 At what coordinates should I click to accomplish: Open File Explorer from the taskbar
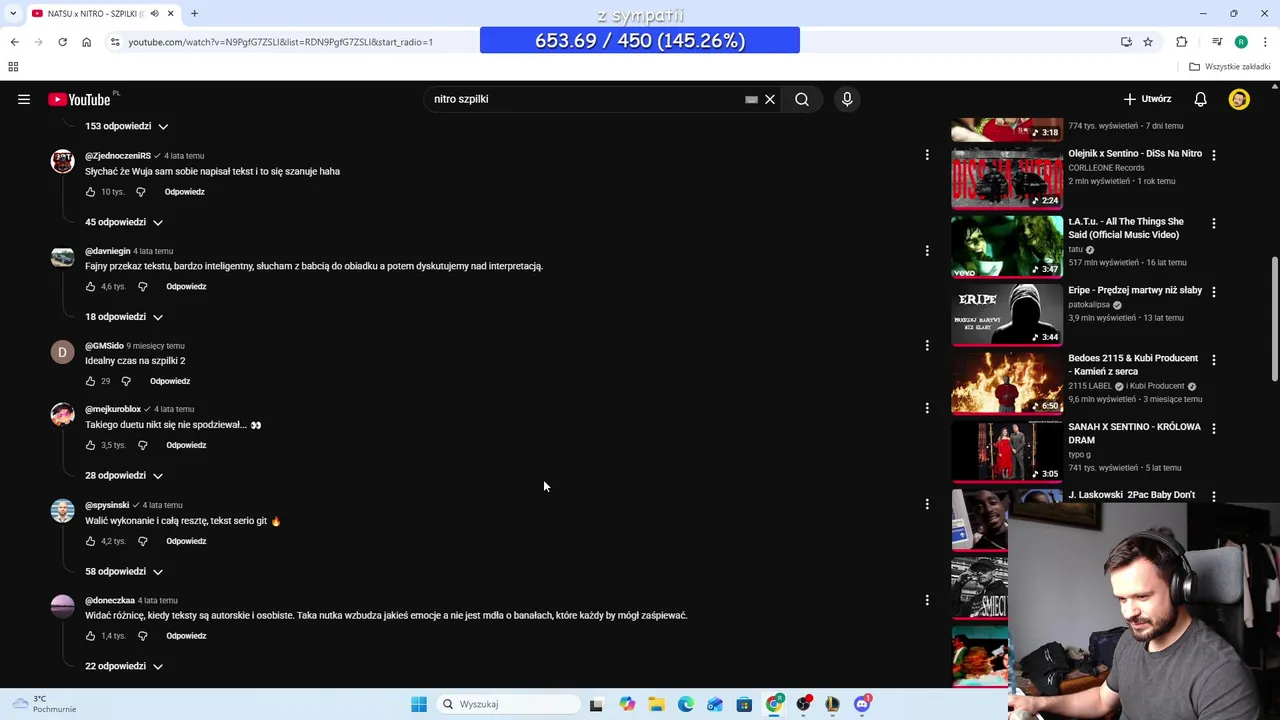point(656,704)
